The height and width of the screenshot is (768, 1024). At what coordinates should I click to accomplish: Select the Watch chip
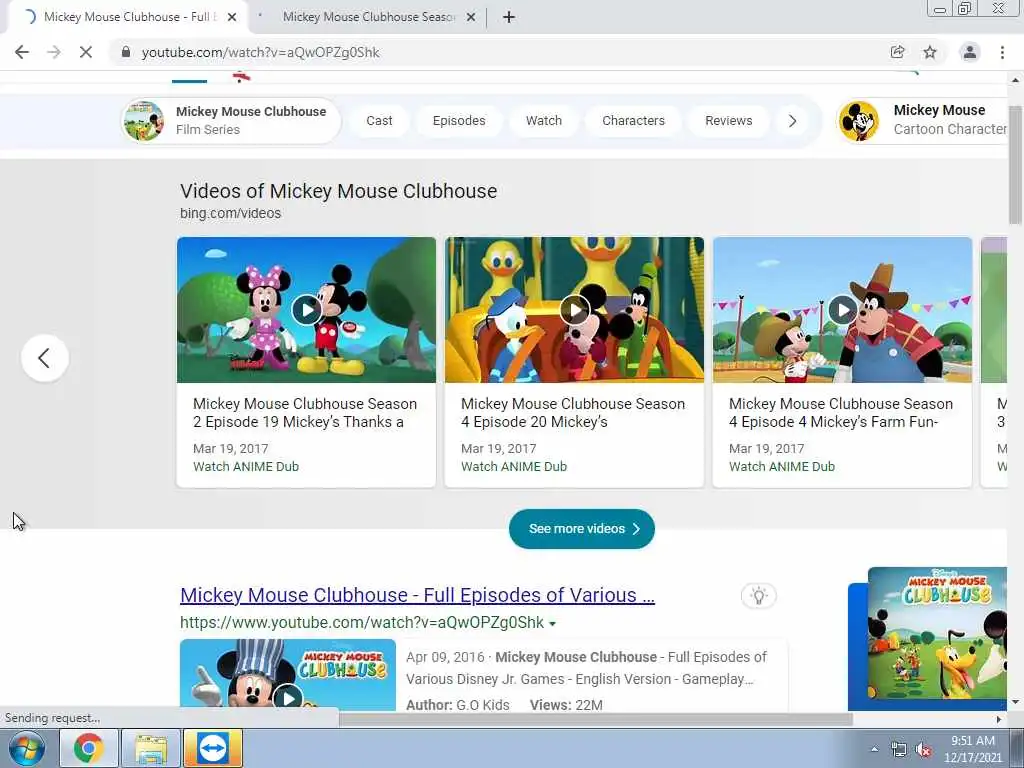[544, 121]
